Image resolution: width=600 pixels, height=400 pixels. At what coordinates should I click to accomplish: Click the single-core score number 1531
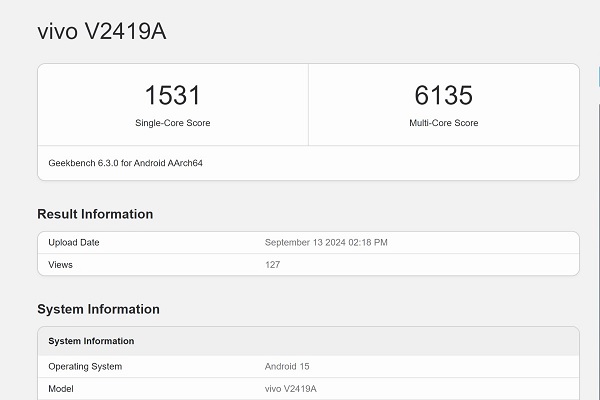tap(172, 96)
